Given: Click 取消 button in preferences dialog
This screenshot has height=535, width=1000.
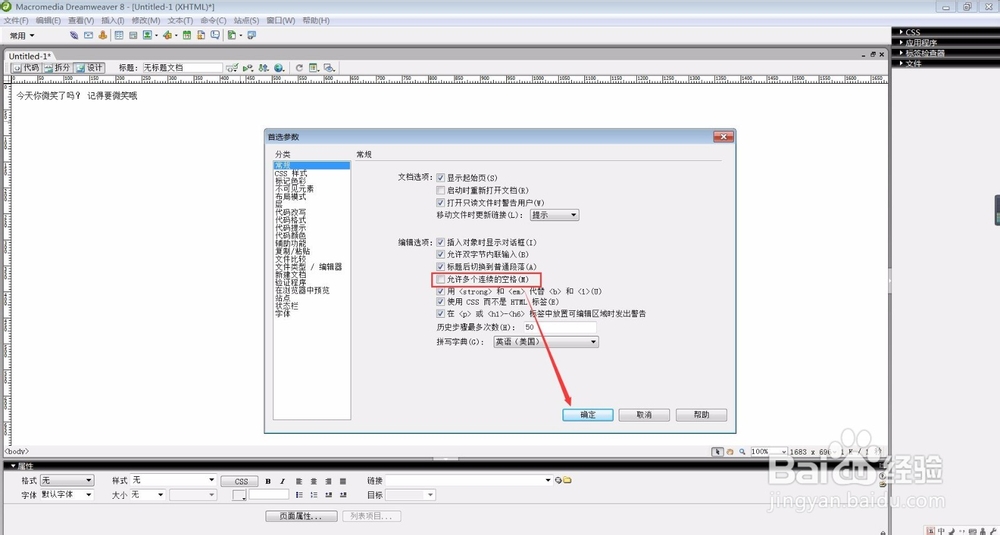Looking at the screenshot, I should click(x=644, y=414).
